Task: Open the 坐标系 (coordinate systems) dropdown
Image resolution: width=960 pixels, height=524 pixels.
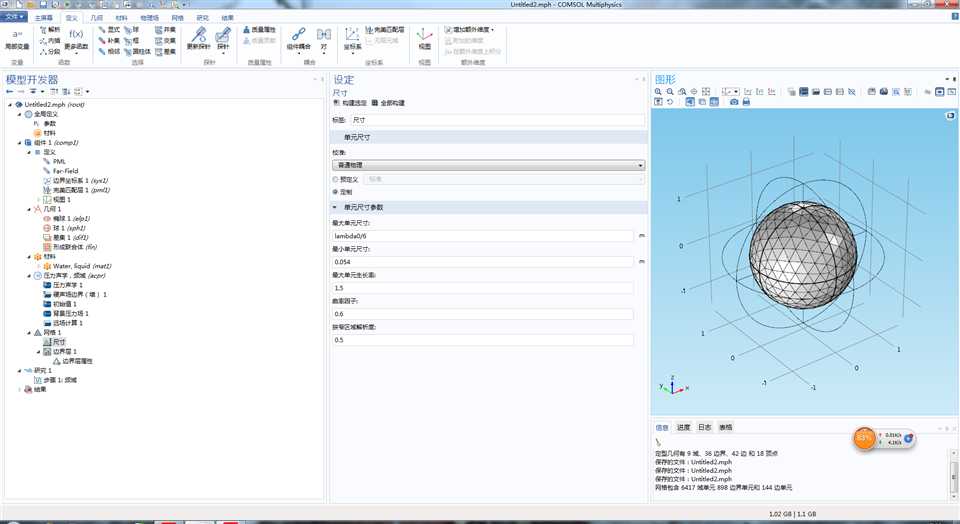Action: [353, 39]
